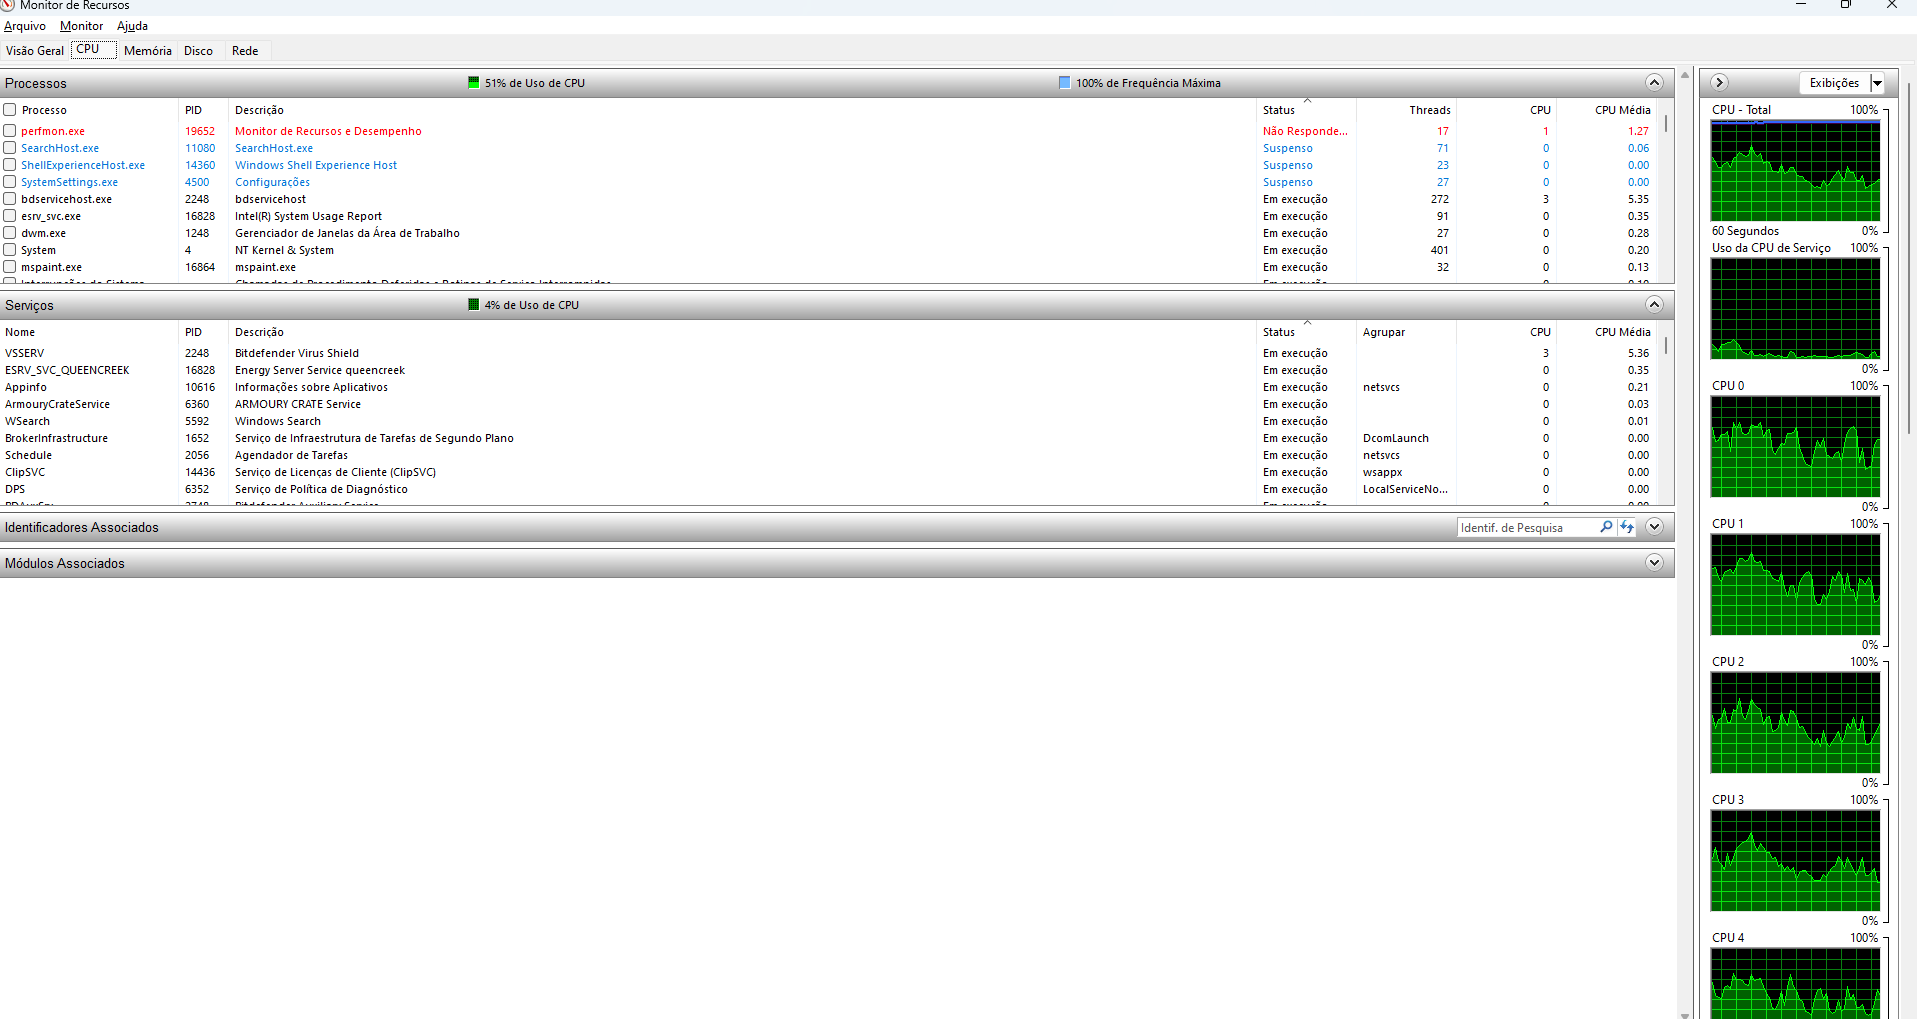1917x1019 pixels.
Task: Select the WSearch service row
Action: coord(828,421)
